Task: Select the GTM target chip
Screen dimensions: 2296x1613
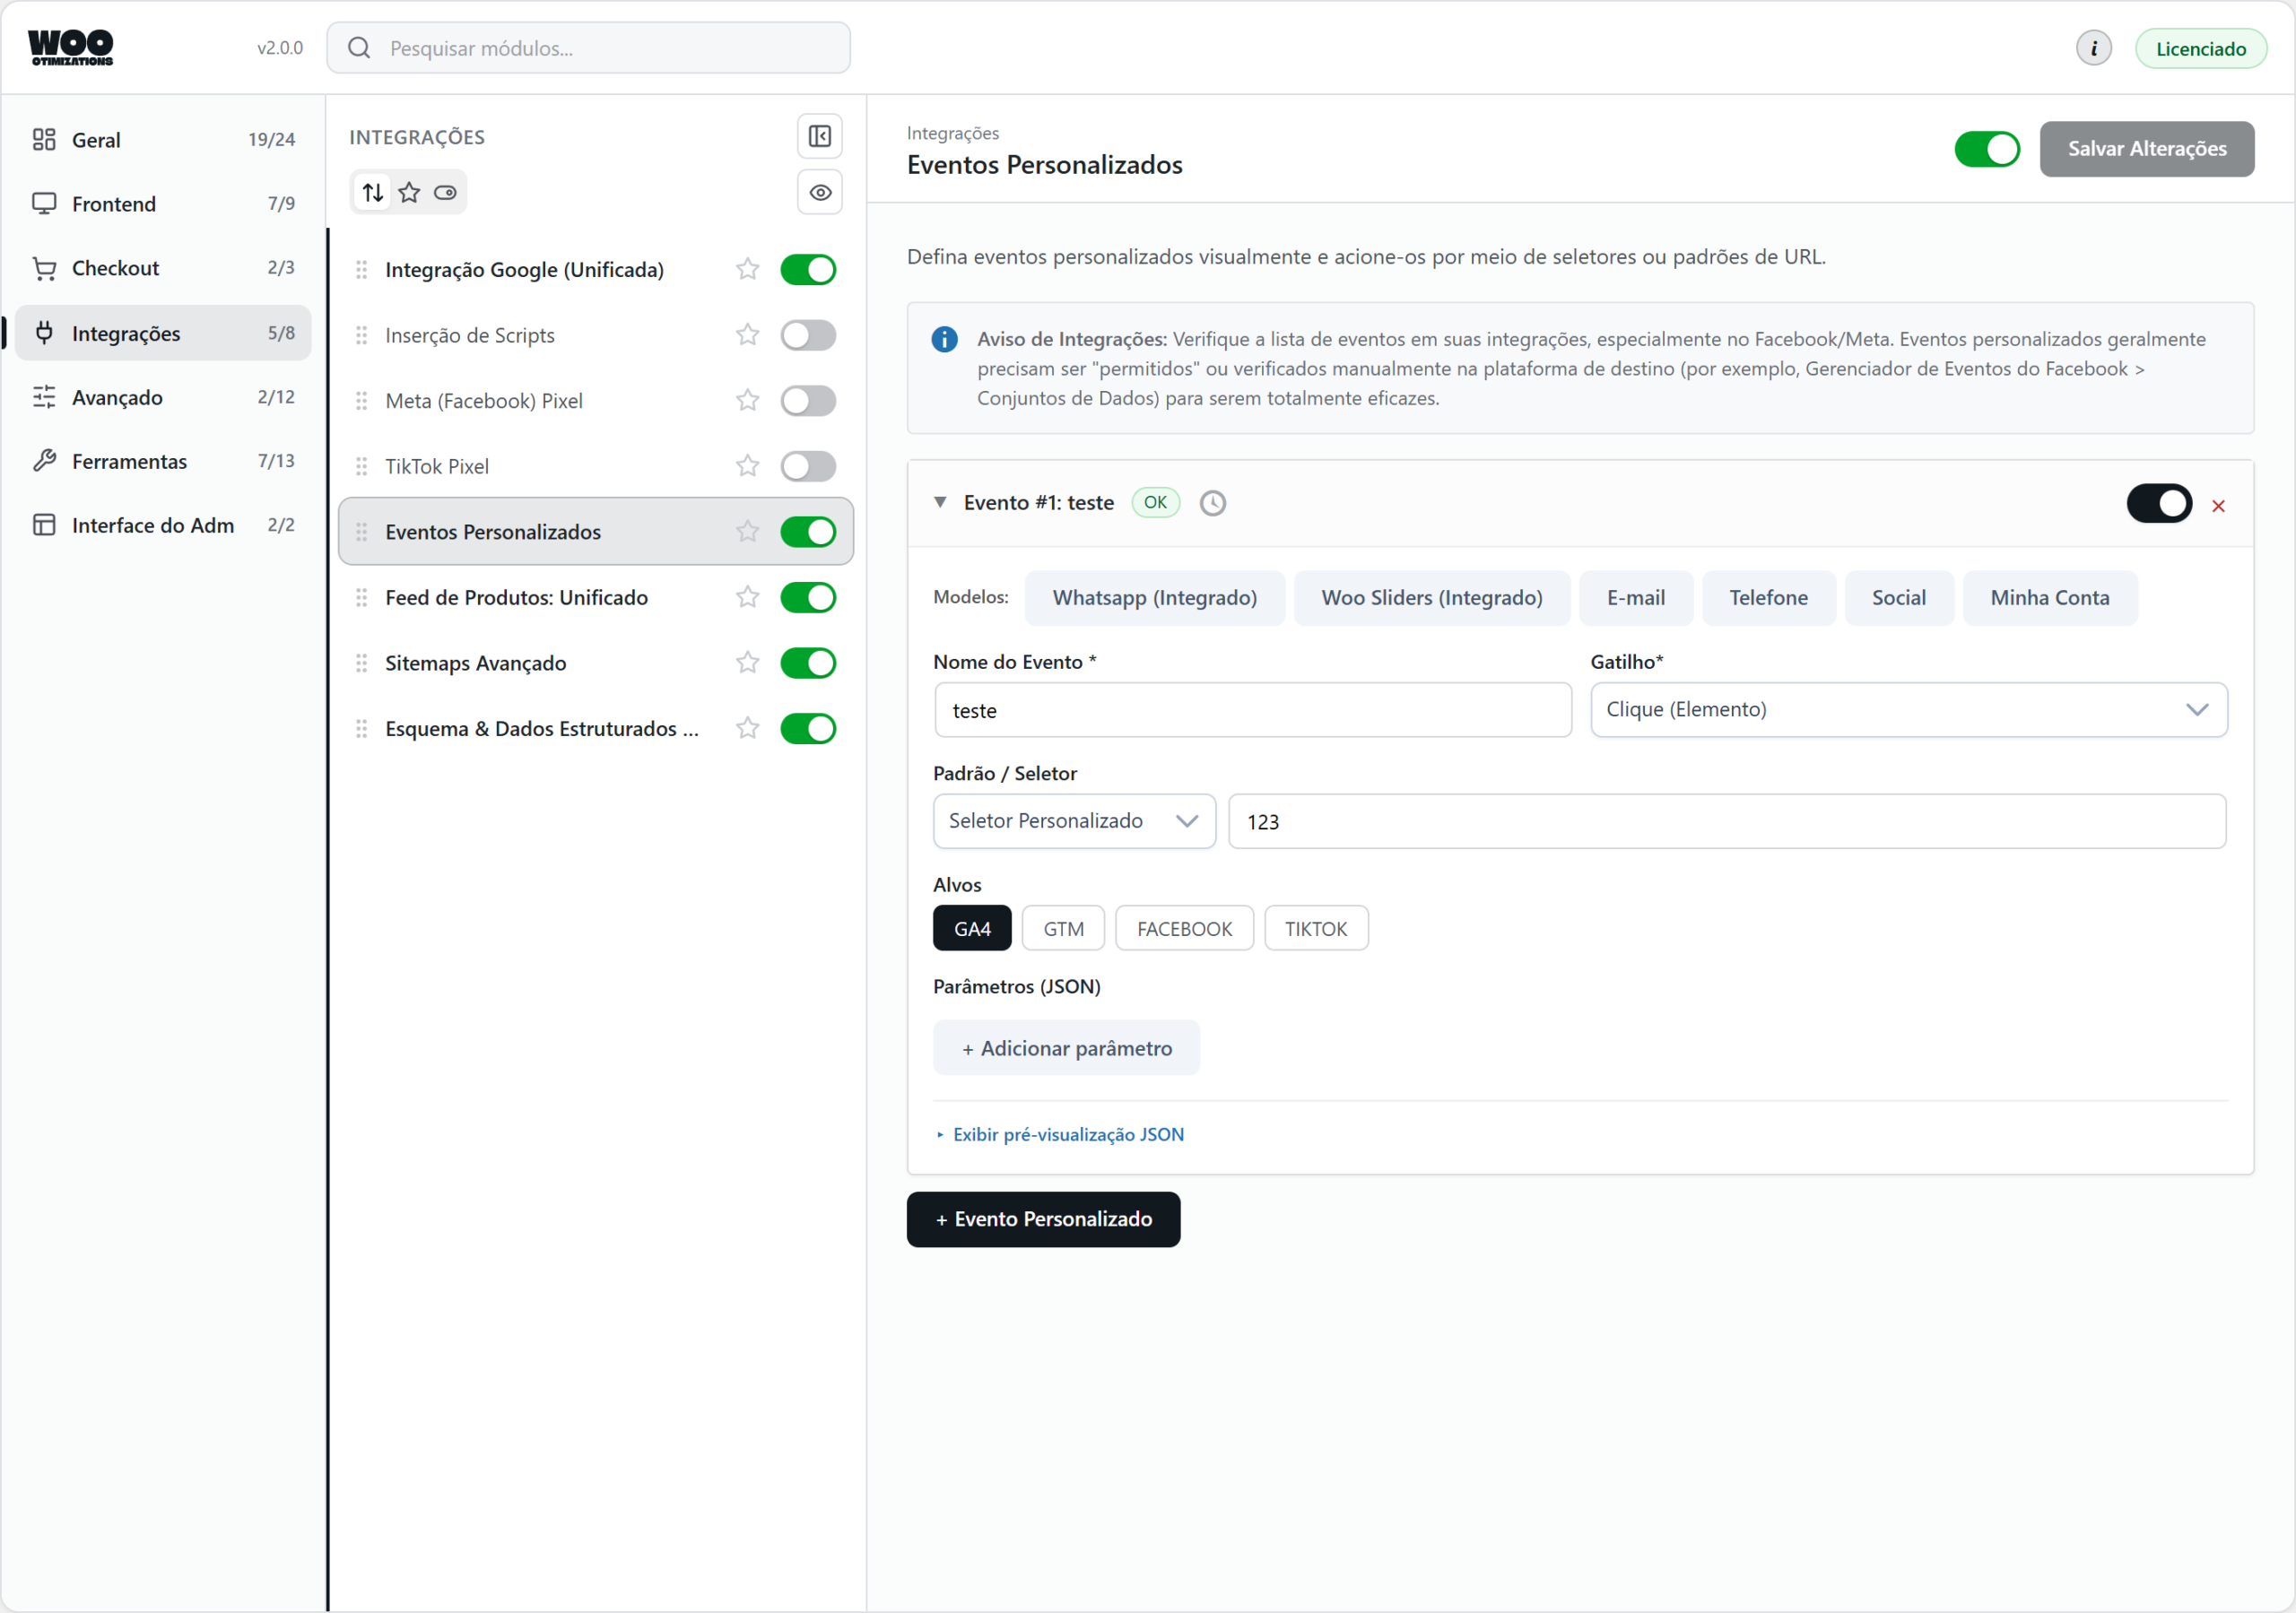Action: 1063,929
